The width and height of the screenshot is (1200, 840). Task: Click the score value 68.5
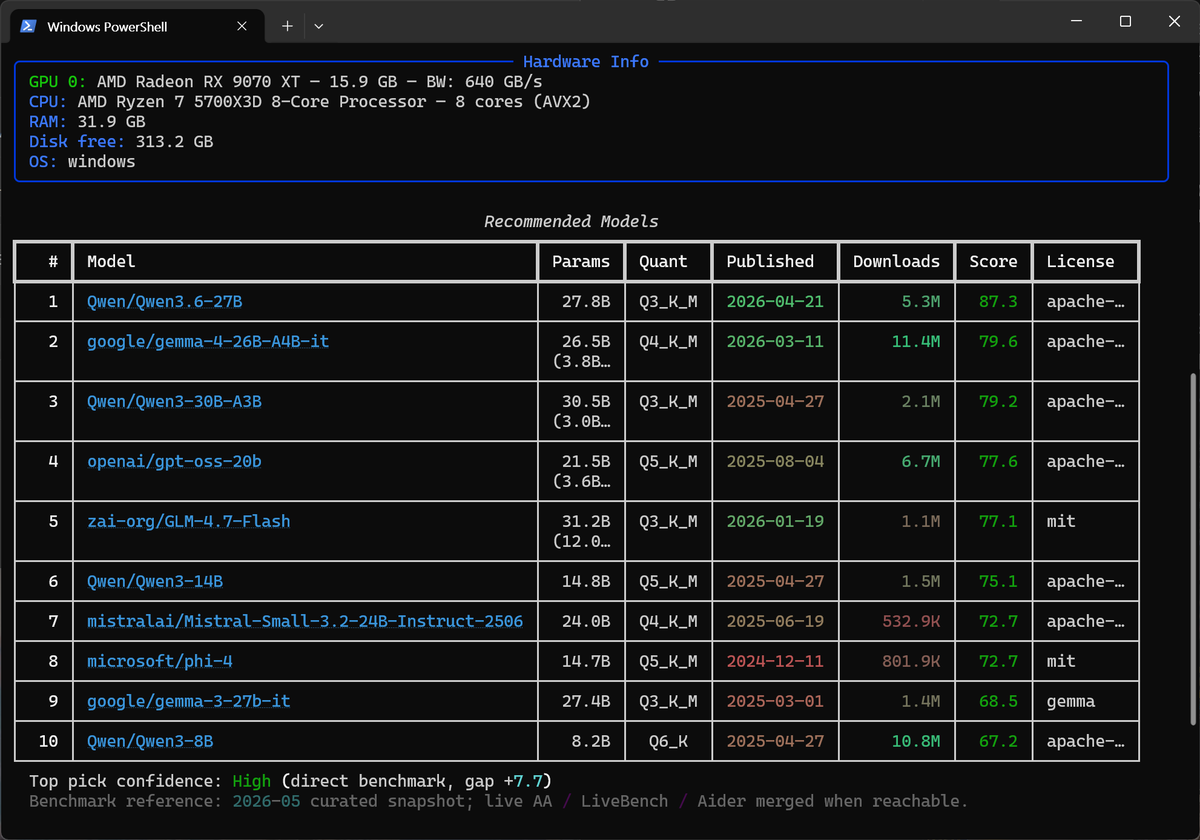pyautogui.click(x=998, y=701)
